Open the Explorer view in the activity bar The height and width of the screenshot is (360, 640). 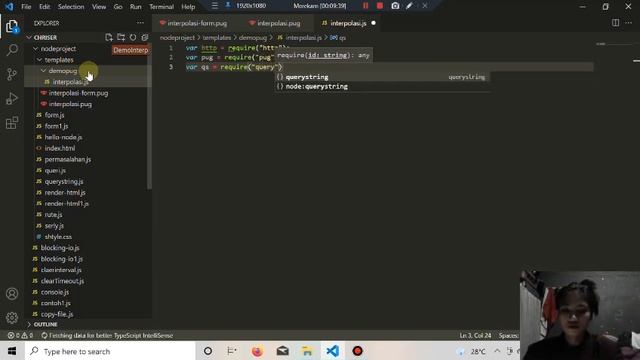pos(12,27)
